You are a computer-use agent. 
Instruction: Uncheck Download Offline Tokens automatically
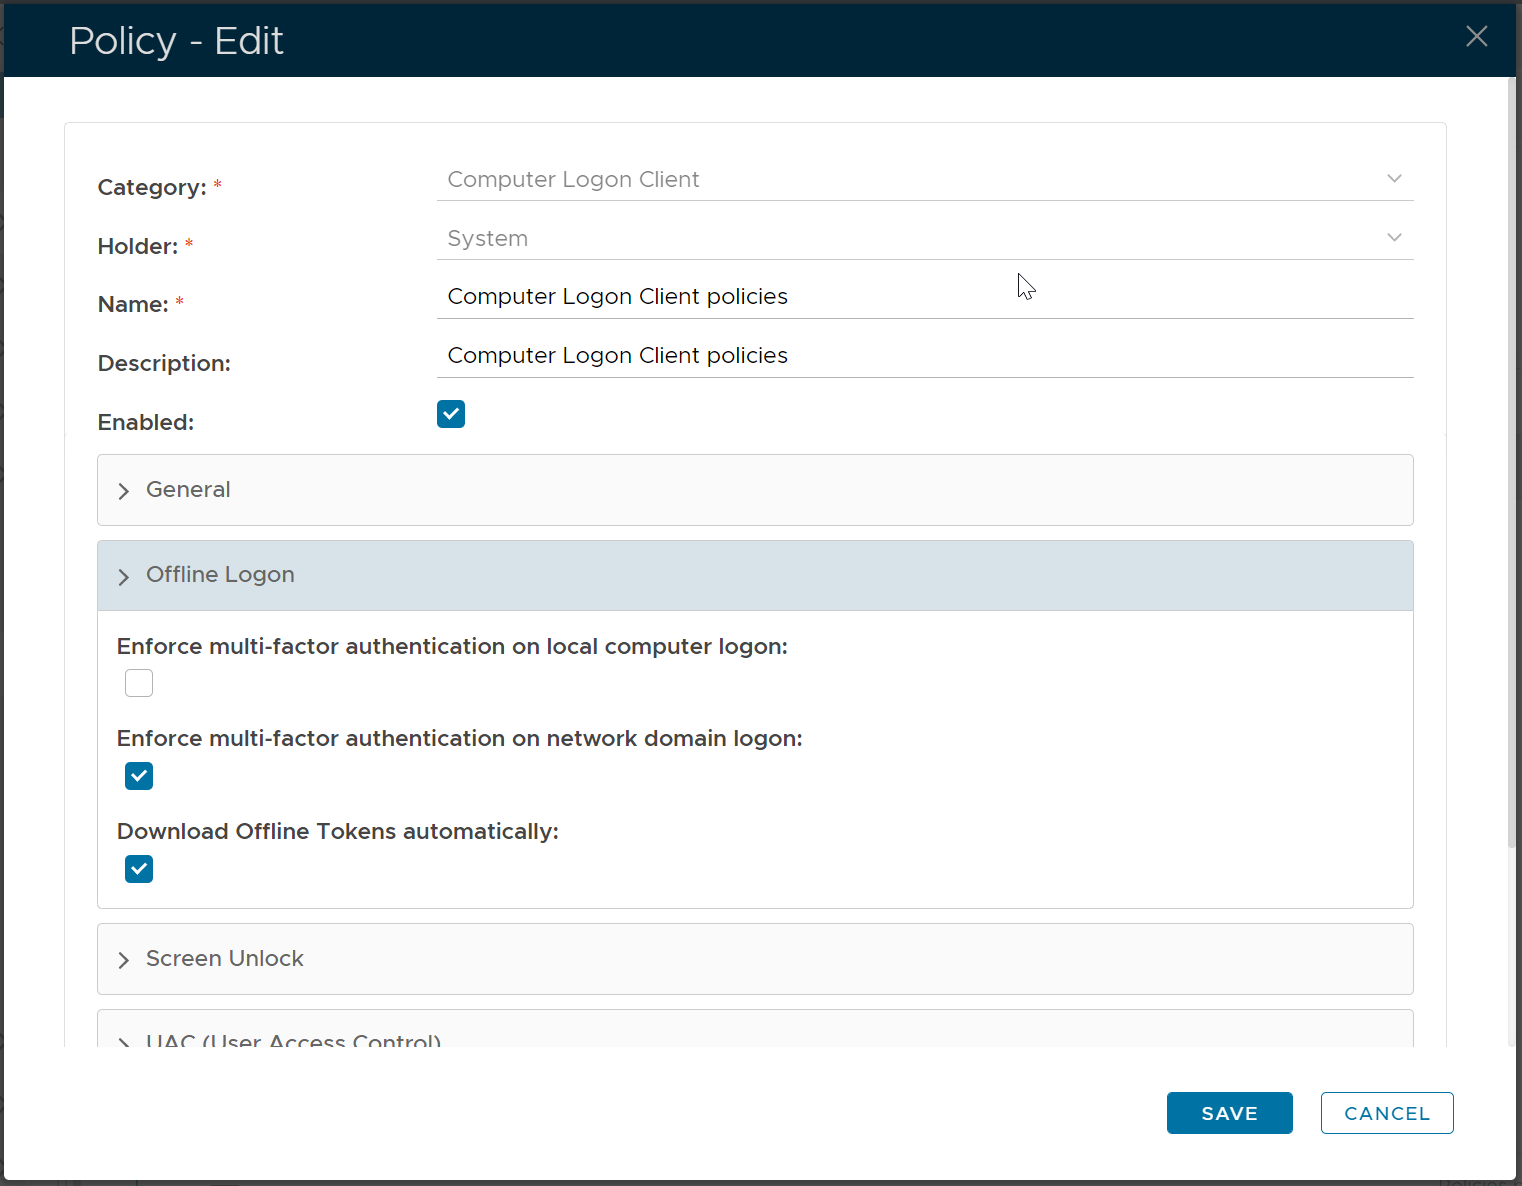coord(139,869)
